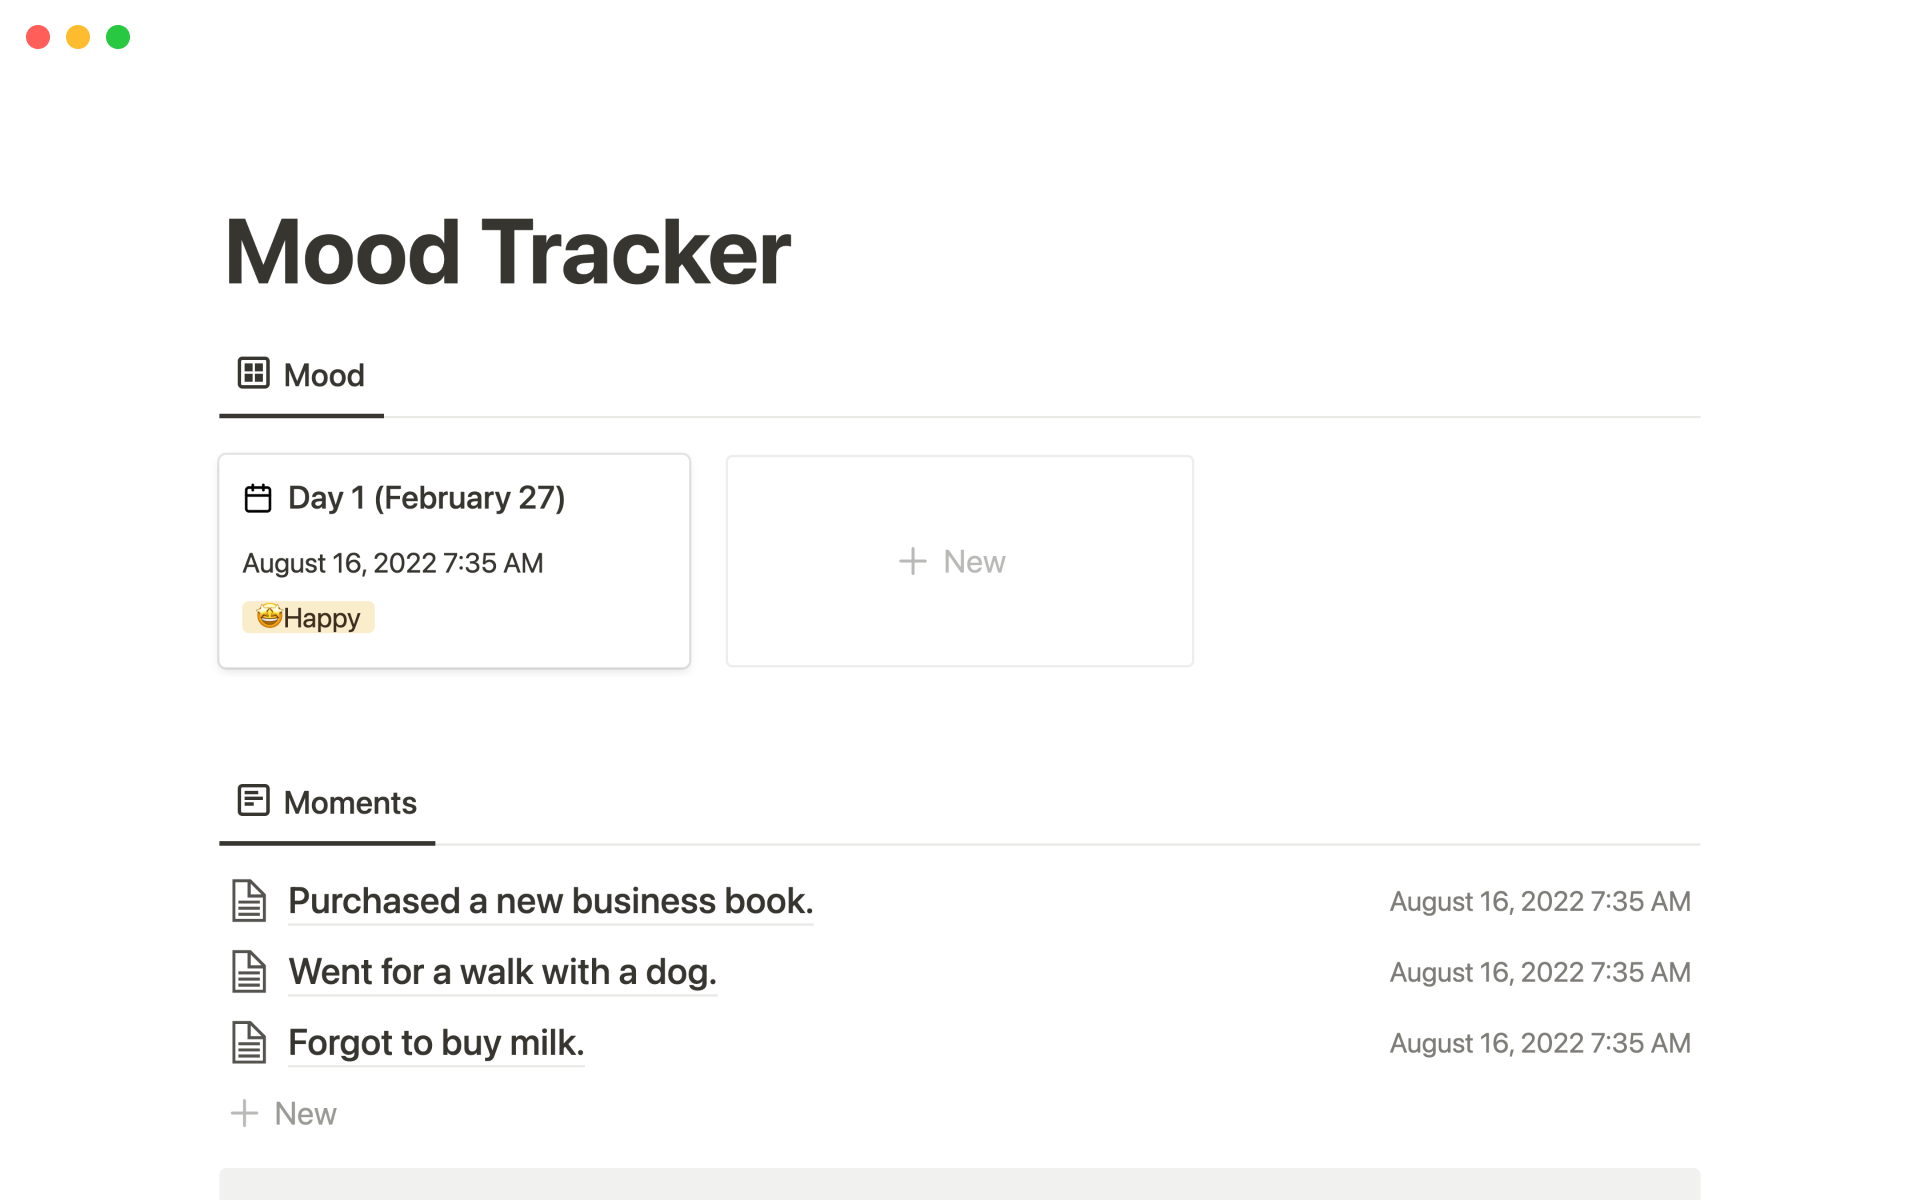This screenshot has height=1200, width=1920.
Task: Open "Purchased a new business book." page
Action: (550, 901)
